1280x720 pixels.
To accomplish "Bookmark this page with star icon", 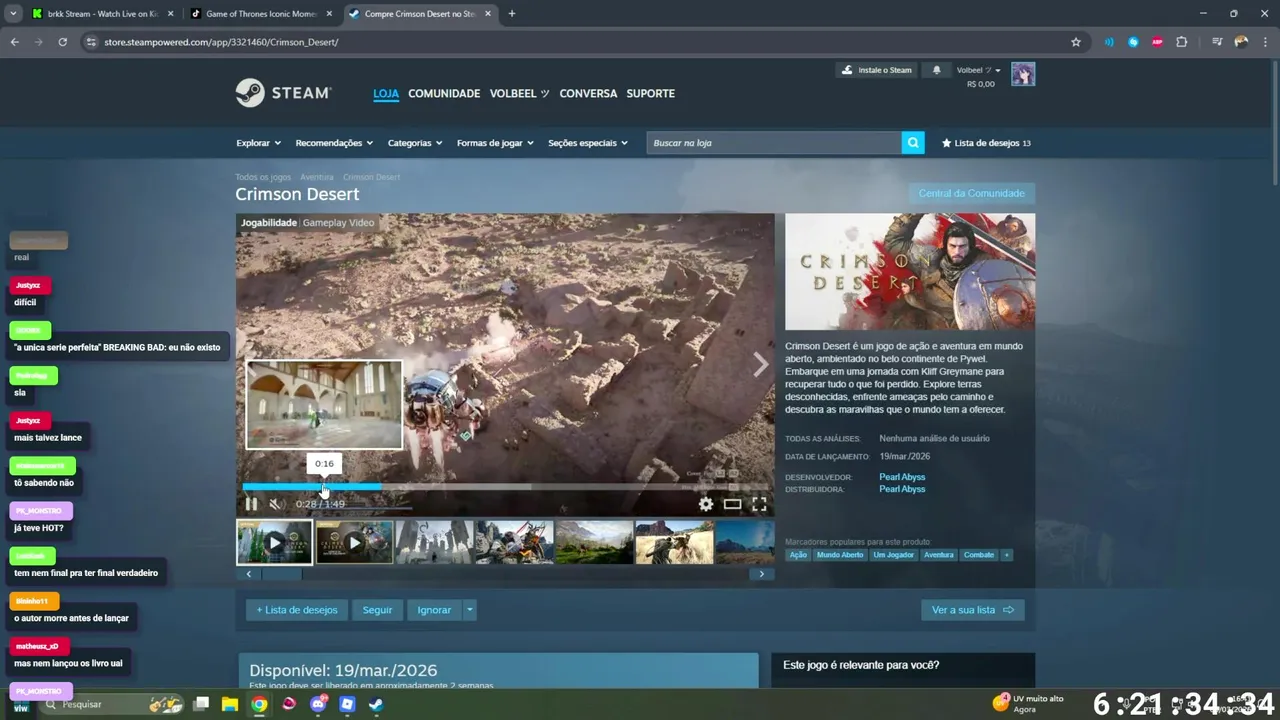I will [1076, 42].
